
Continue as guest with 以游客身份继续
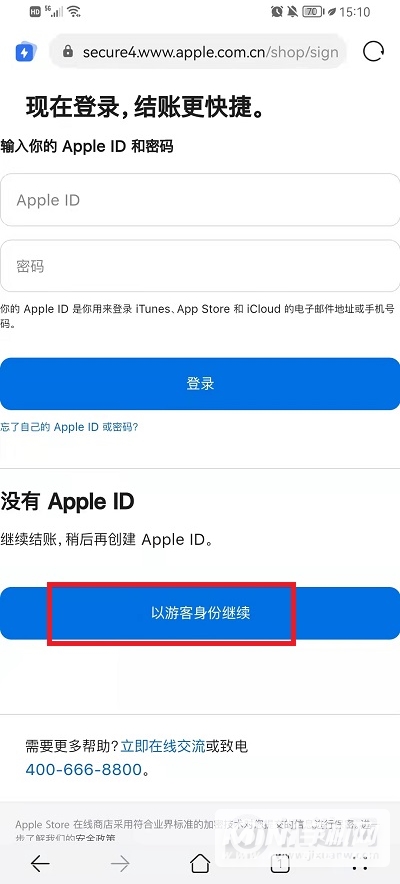click(200, 613)
